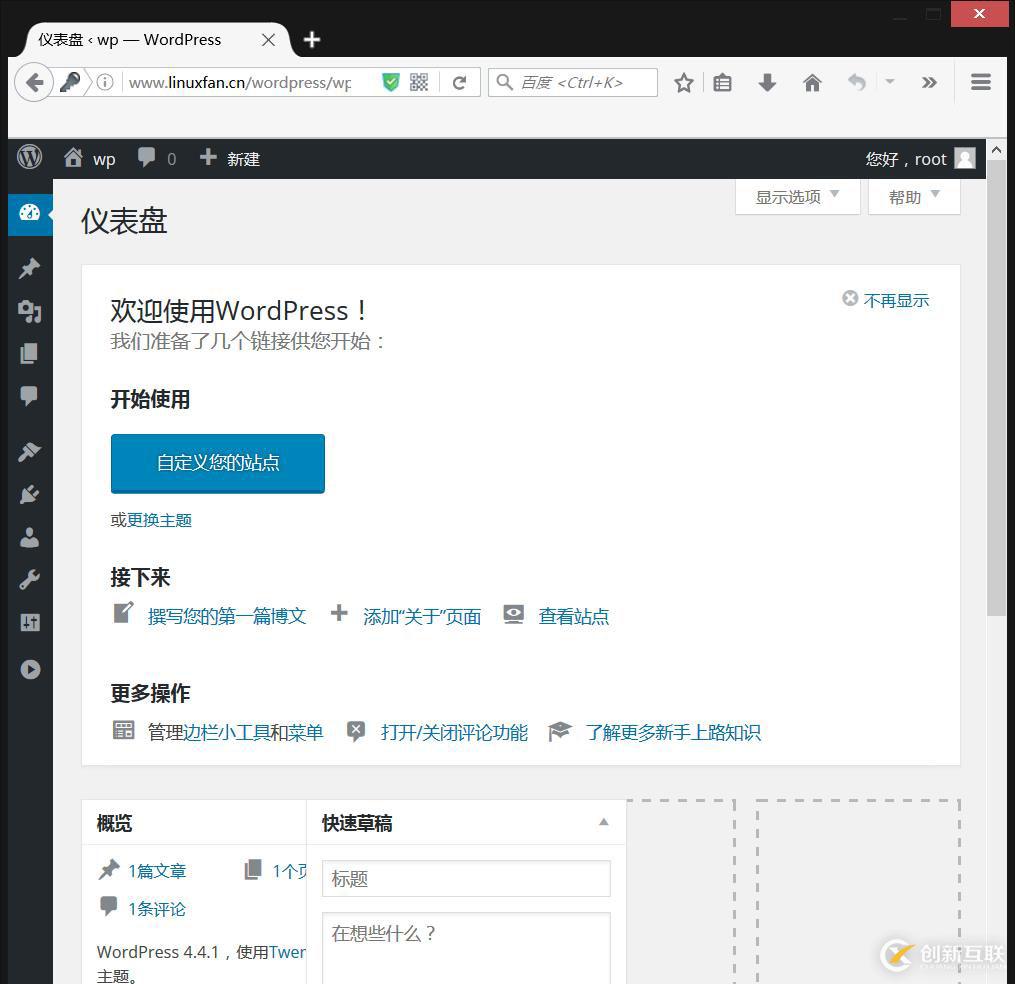Show site information info icon

[105, 82]
